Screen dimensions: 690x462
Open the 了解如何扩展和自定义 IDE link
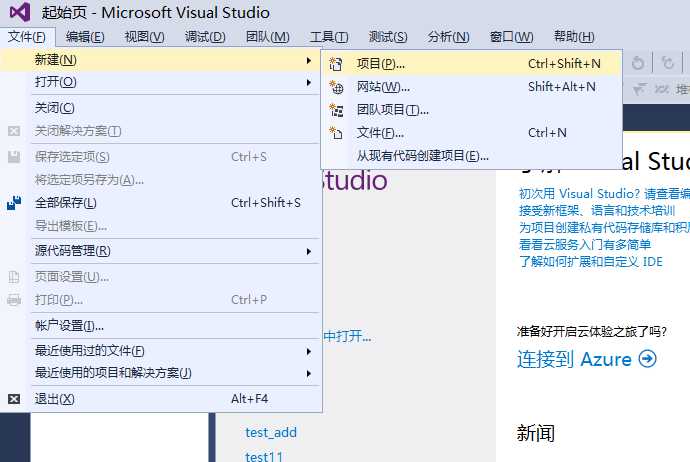tap(591, 262)
